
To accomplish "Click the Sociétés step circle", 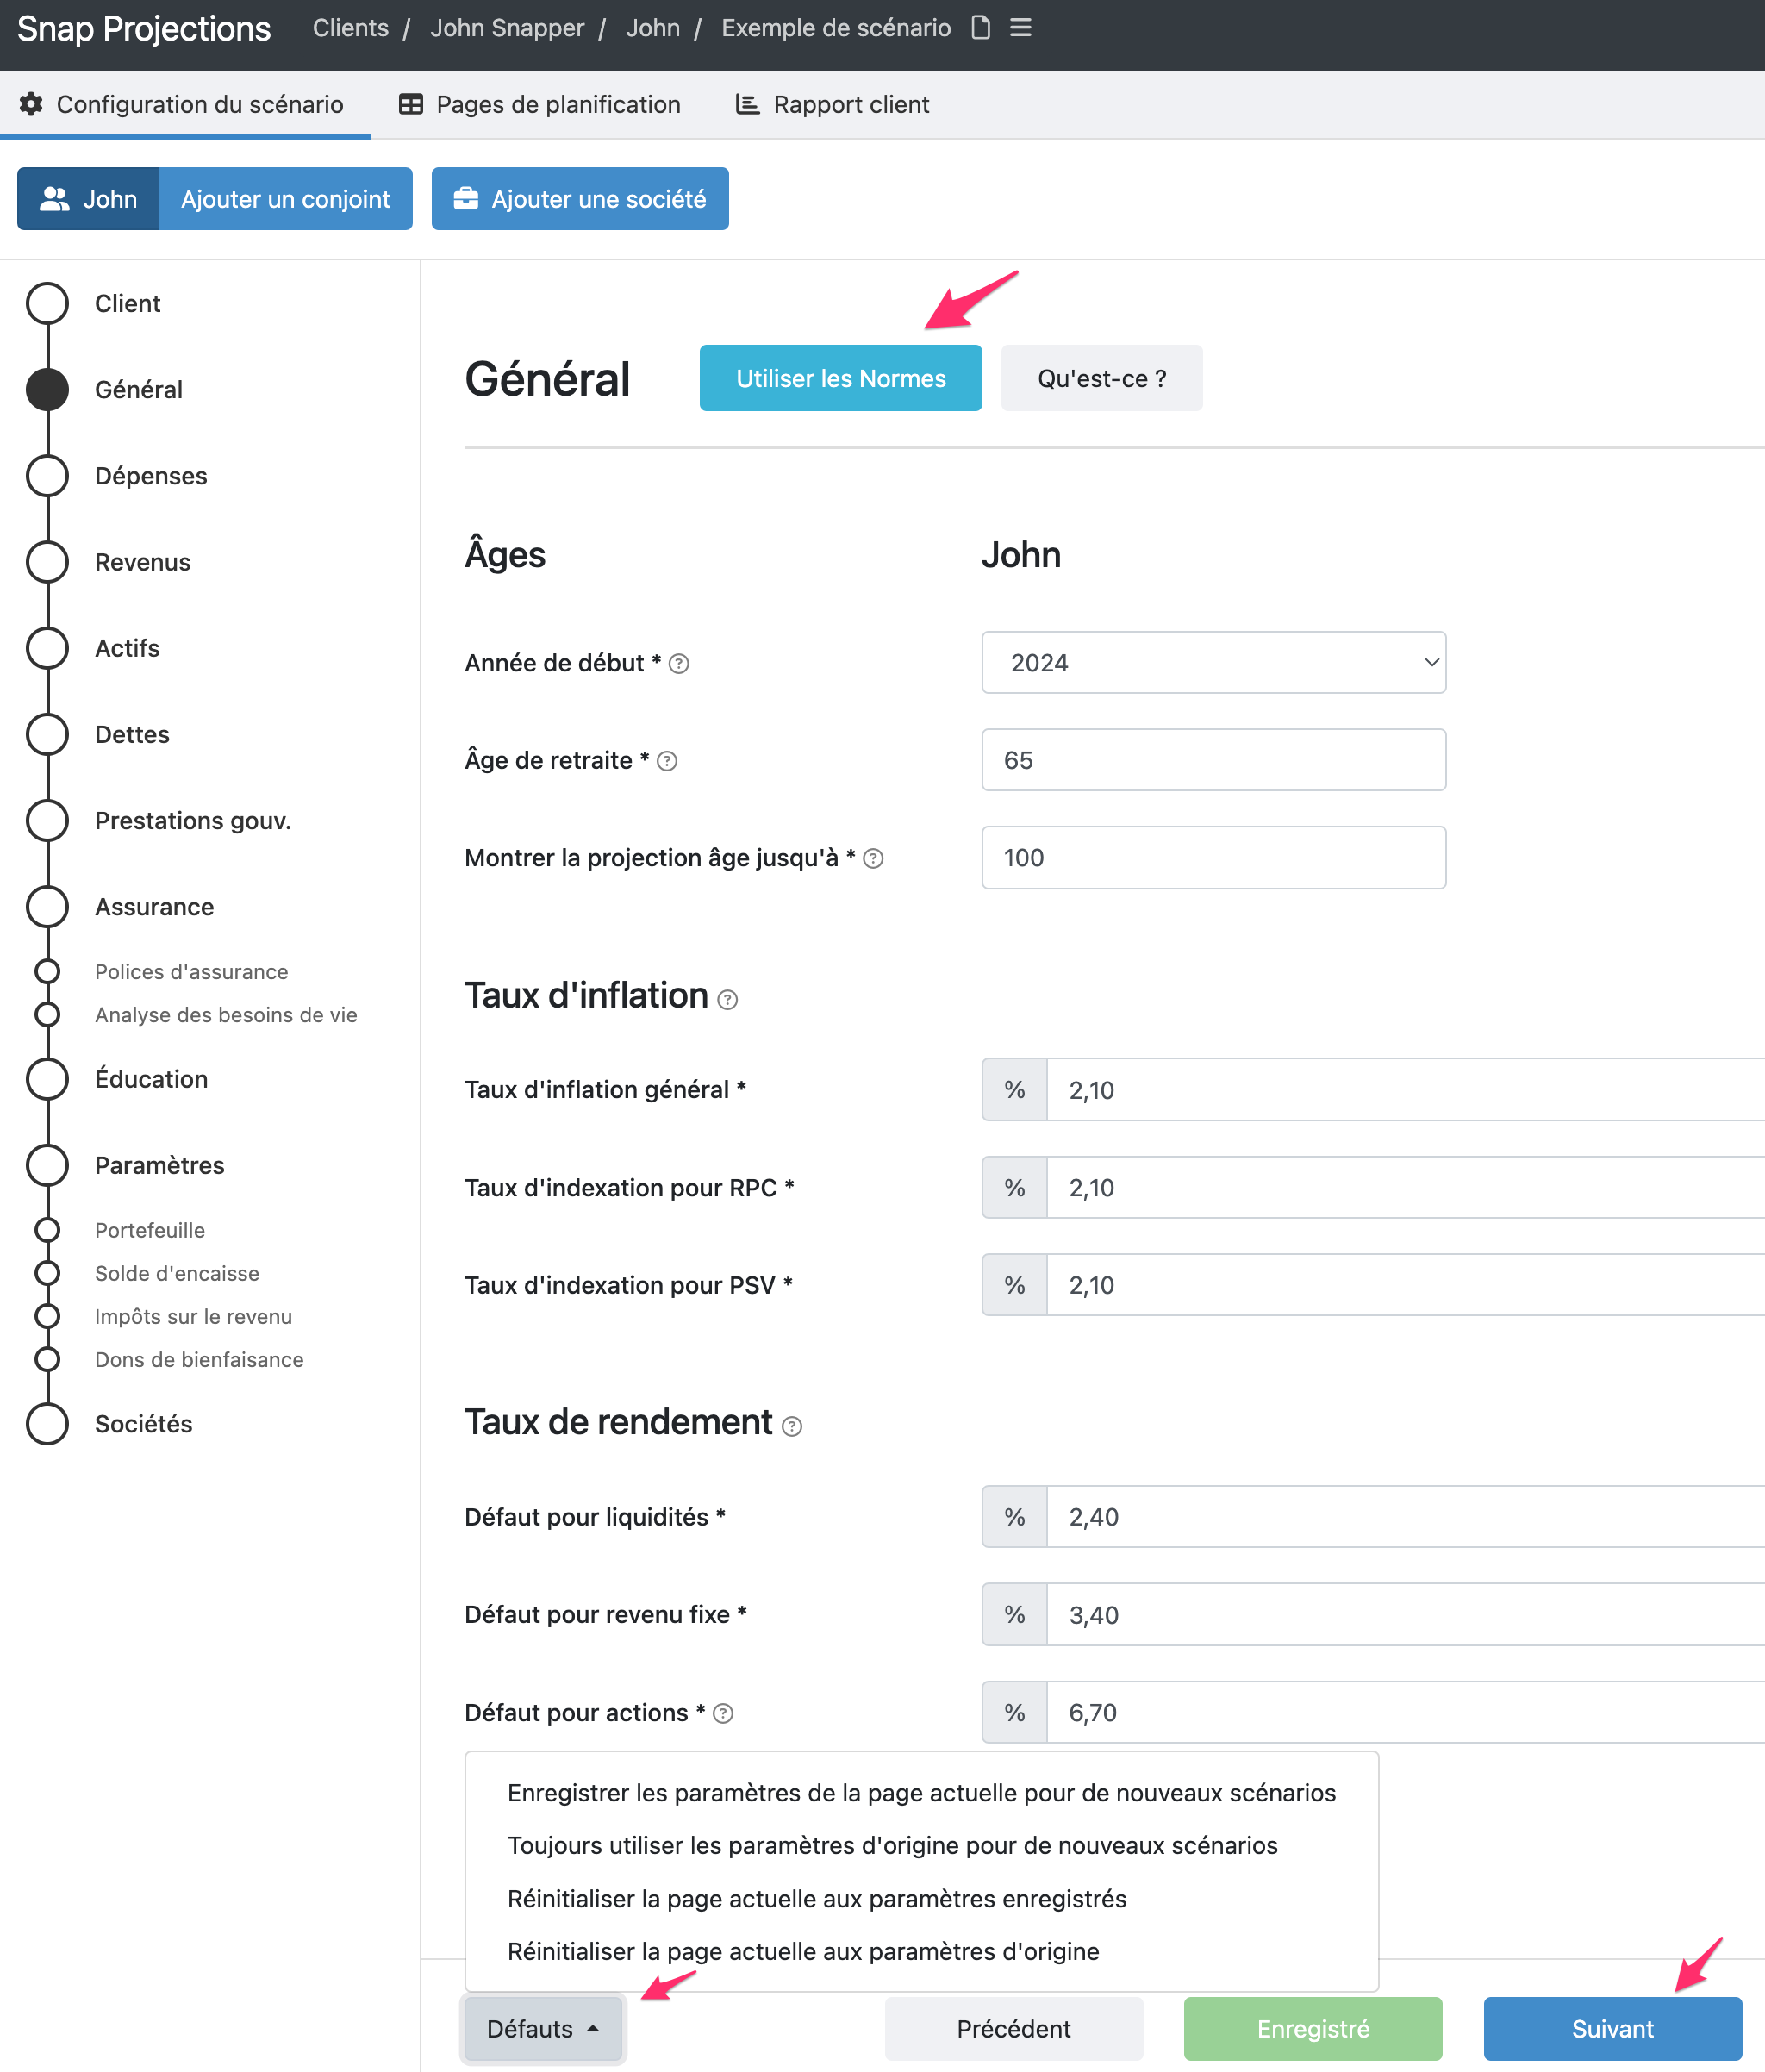I will point(47,1424).
